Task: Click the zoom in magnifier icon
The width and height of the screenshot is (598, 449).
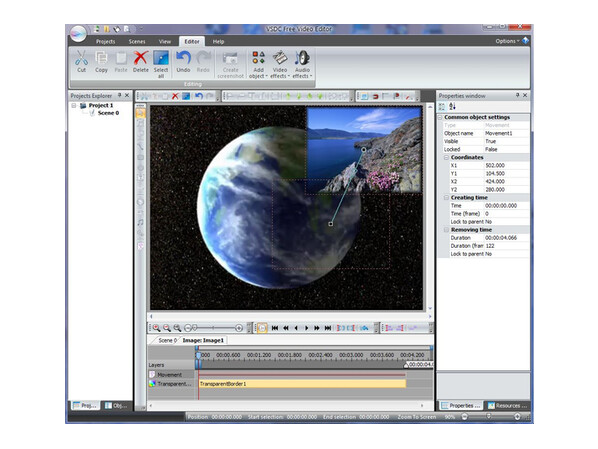Action: pyautogui.click(x=156, y=328)
